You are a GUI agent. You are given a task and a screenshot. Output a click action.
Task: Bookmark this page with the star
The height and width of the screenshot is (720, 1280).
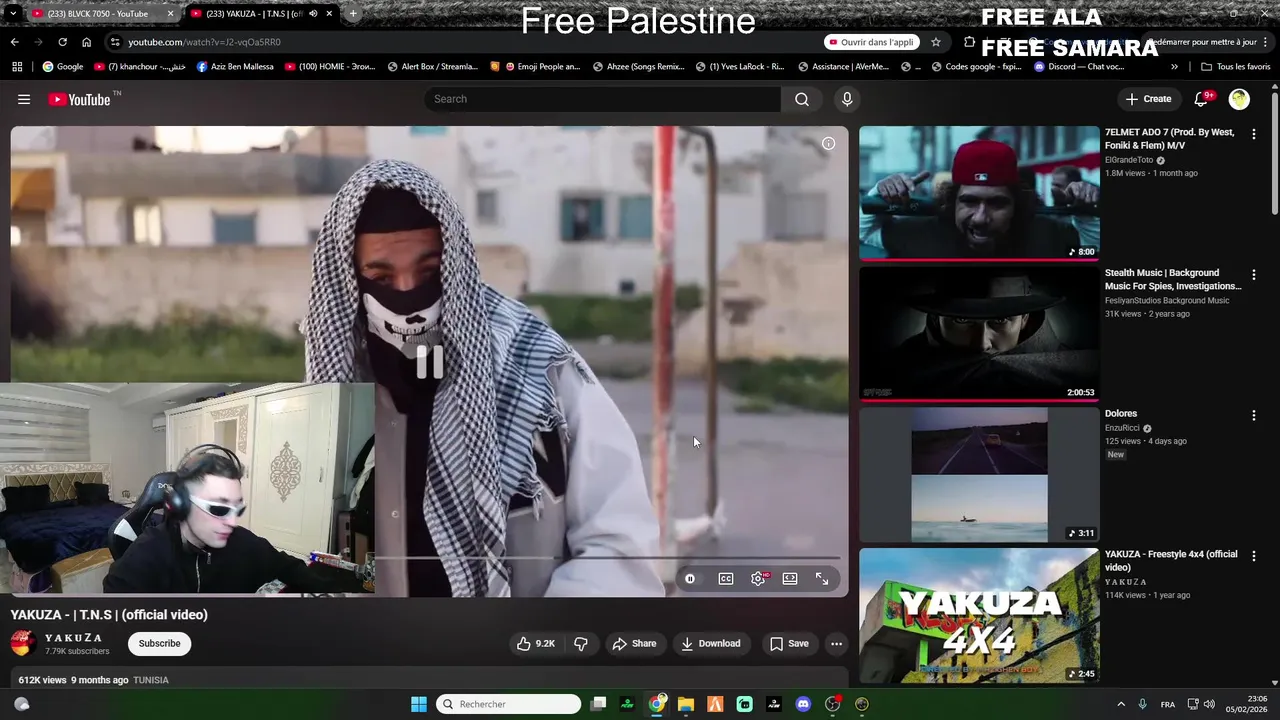tap(936, 42)
